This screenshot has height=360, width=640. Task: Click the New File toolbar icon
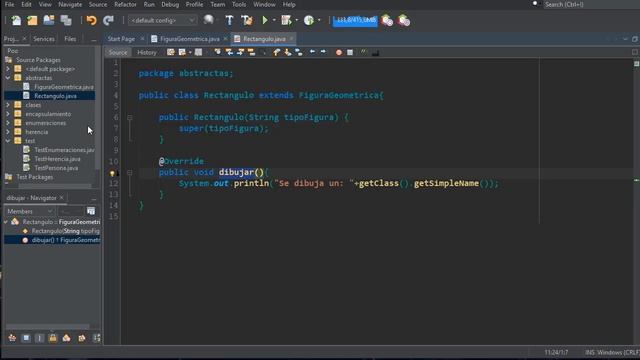coord(16,20)
